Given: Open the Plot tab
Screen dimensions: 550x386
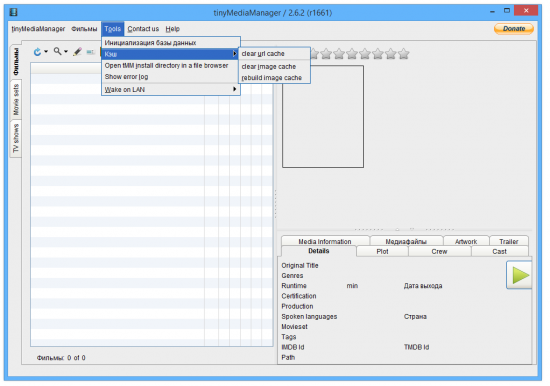Looking at the screenshot, I should (x=382, y=251).
